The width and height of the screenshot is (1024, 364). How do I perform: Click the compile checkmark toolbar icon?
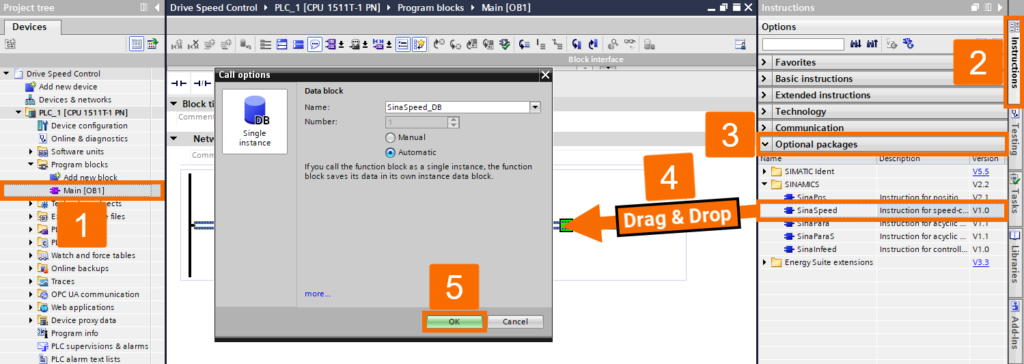[505, 44]
